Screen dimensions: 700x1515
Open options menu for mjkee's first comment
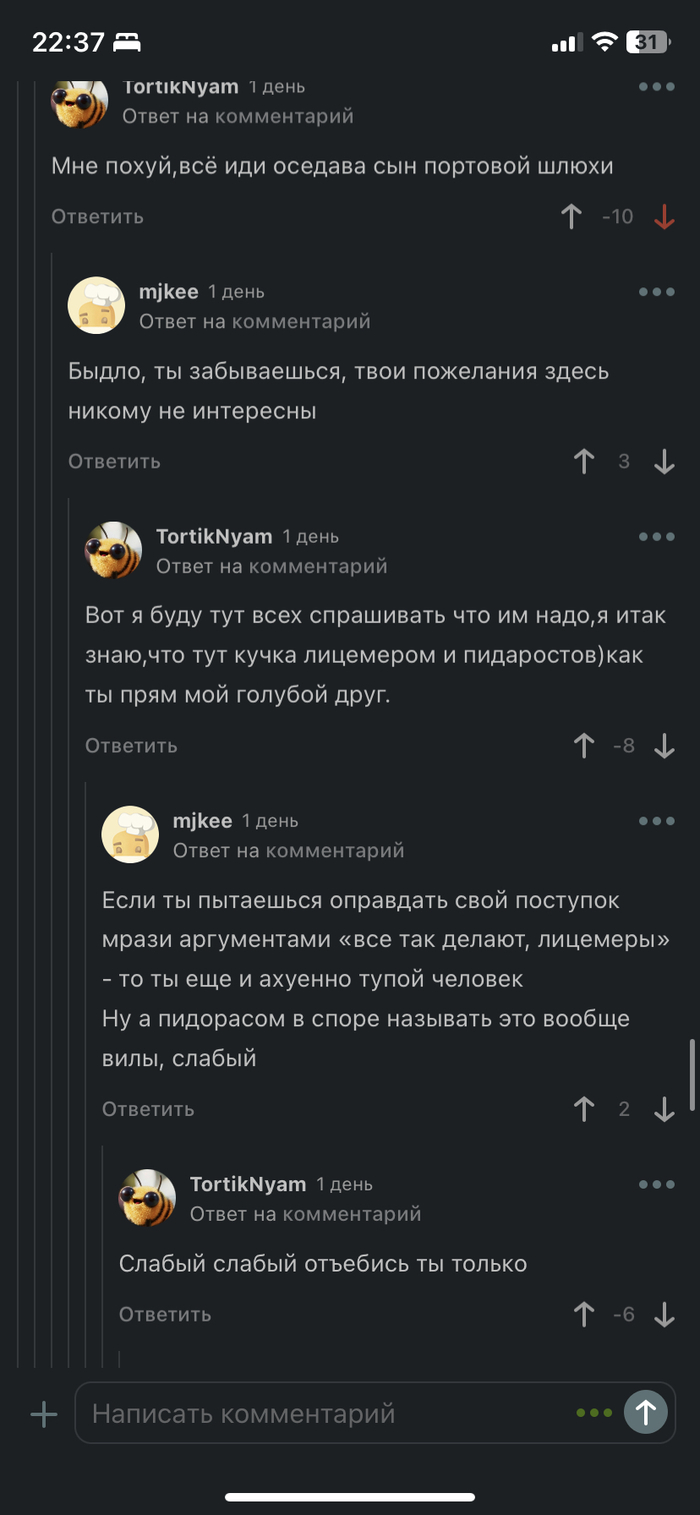click(657, 292)
